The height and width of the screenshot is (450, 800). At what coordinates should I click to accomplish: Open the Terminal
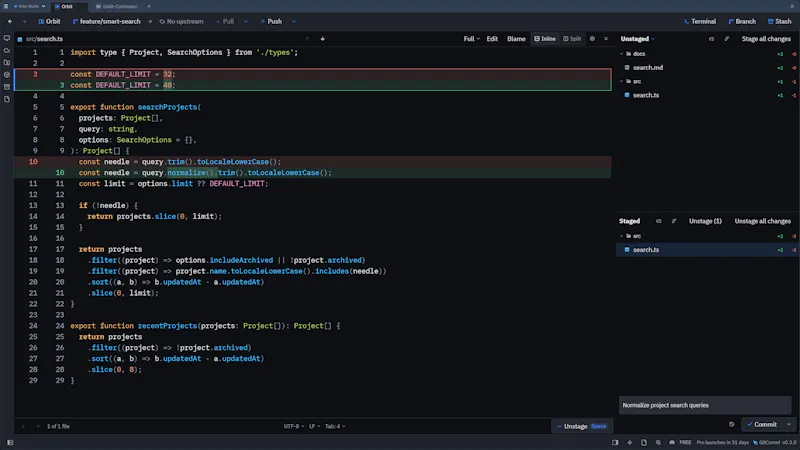(x=700, y=21)
